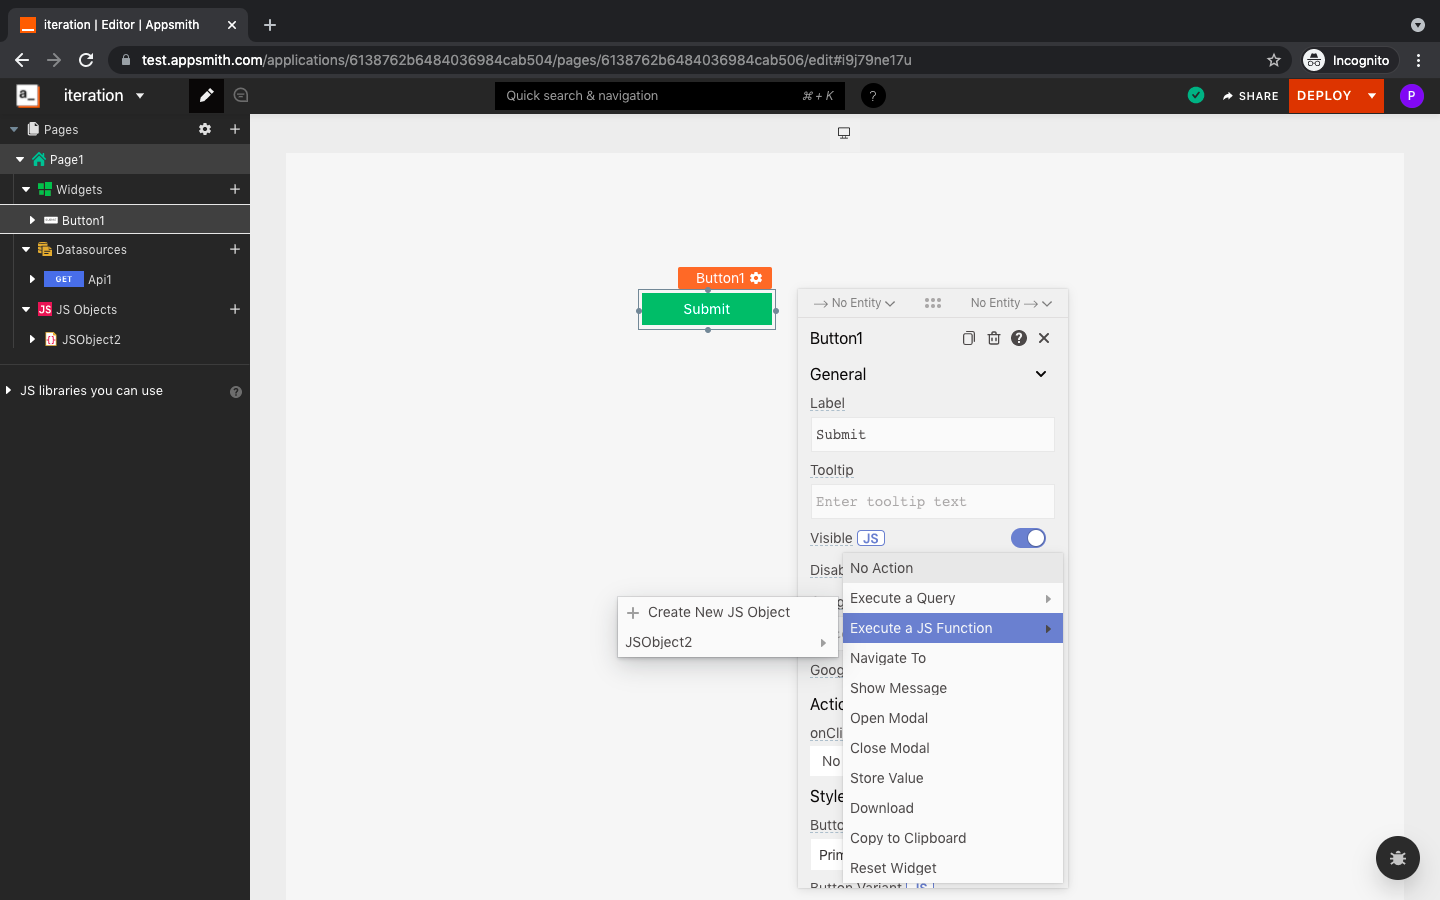Close the Button1 property pane
Image resolution: width=1440 pixels, height=900 pixels.
tap(1044, 338)
